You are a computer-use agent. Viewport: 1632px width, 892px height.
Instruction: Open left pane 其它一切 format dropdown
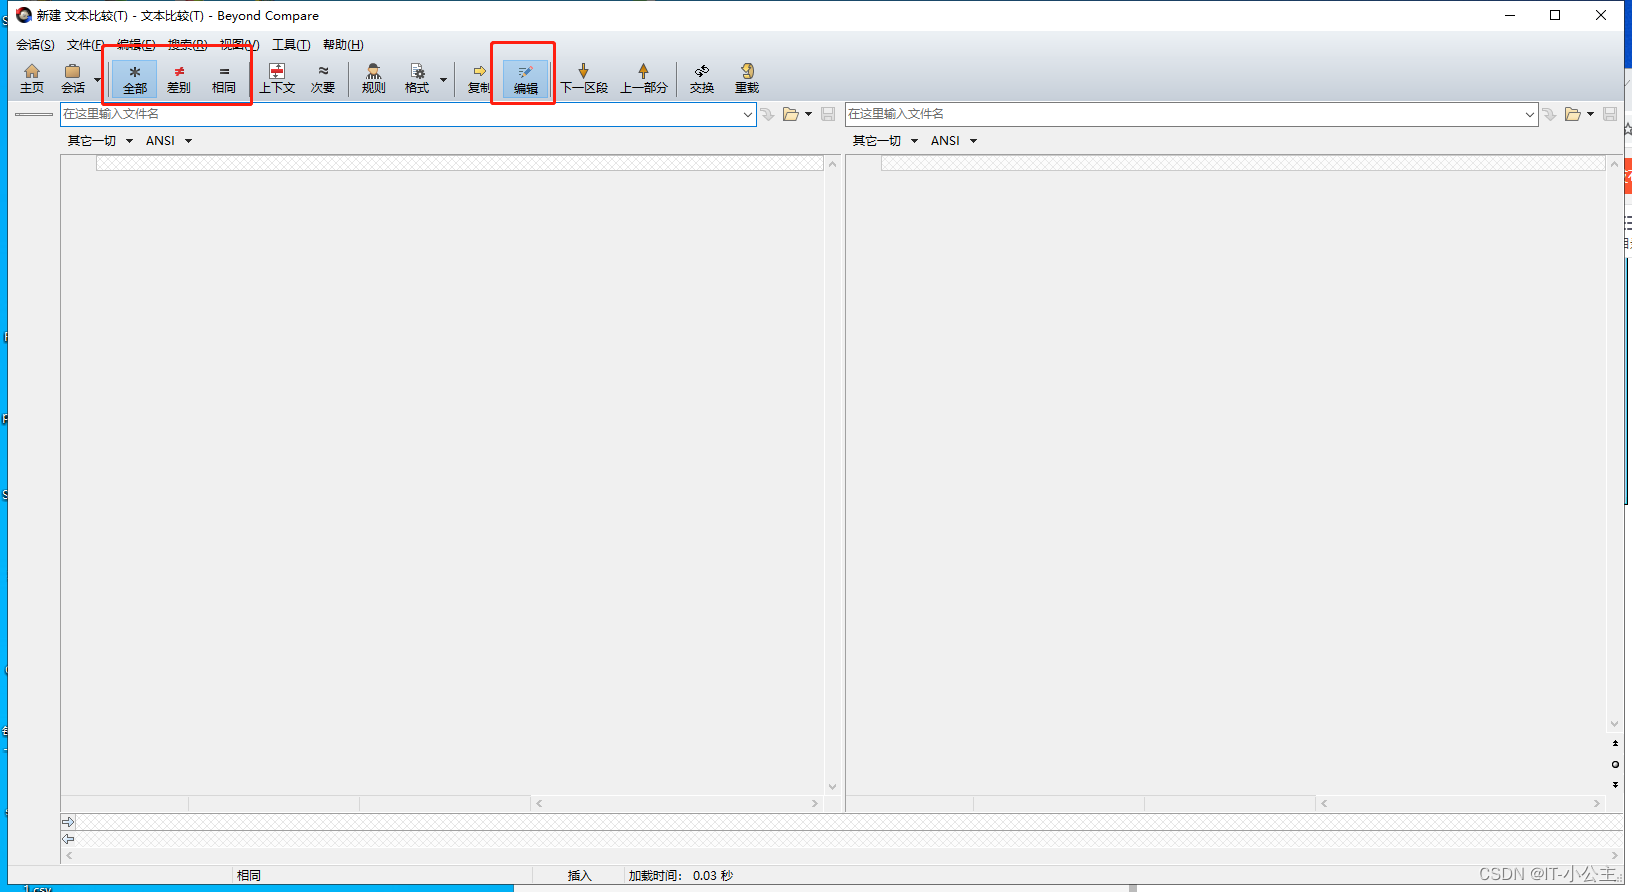tap(100, 141)
